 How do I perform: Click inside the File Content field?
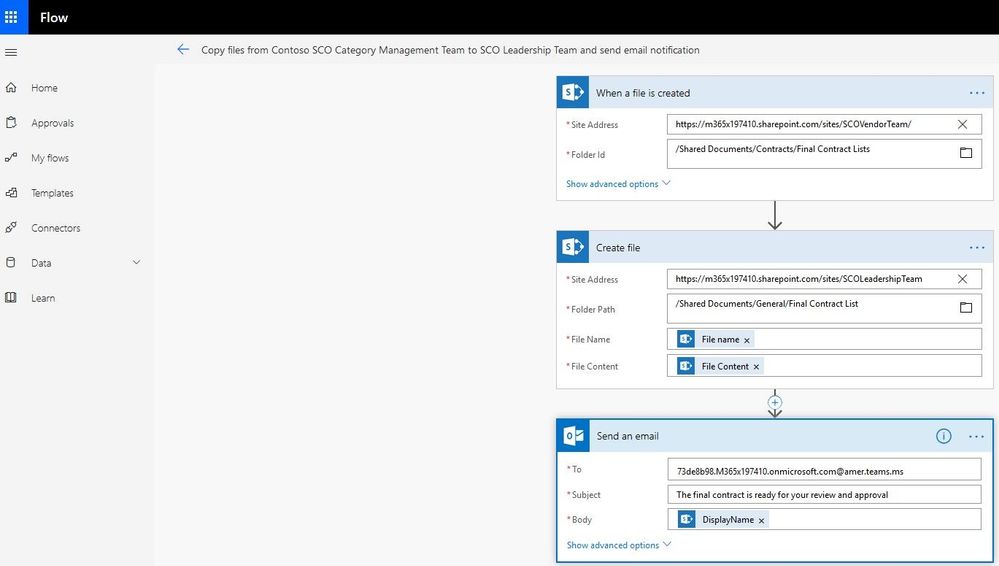point(824,366)
